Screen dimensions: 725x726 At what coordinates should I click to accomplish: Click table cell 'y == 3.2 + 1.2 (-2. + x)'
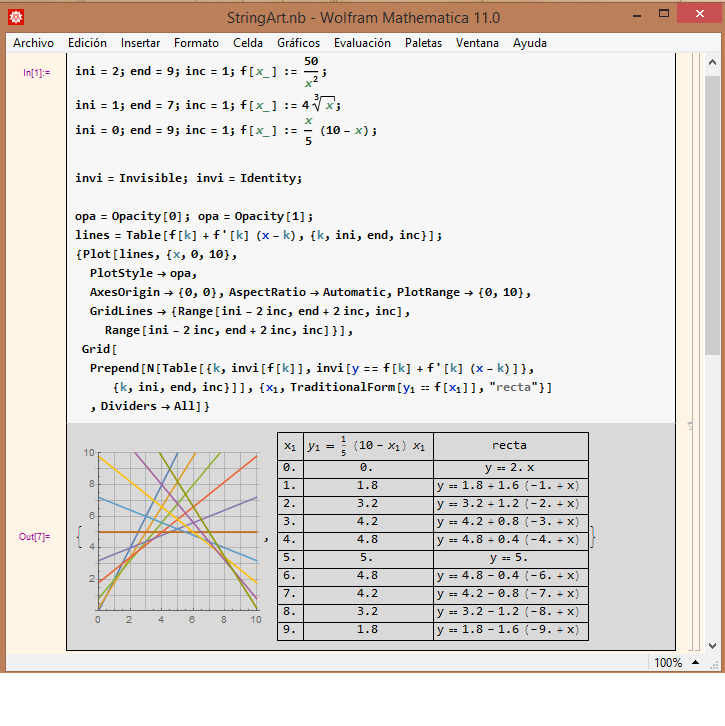511,504
